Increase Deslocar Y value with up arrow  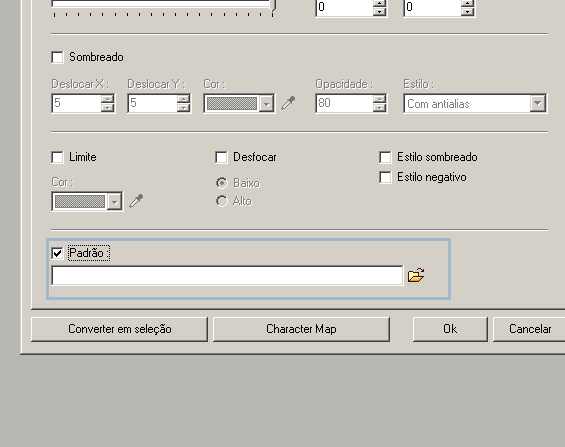[183, 99]
